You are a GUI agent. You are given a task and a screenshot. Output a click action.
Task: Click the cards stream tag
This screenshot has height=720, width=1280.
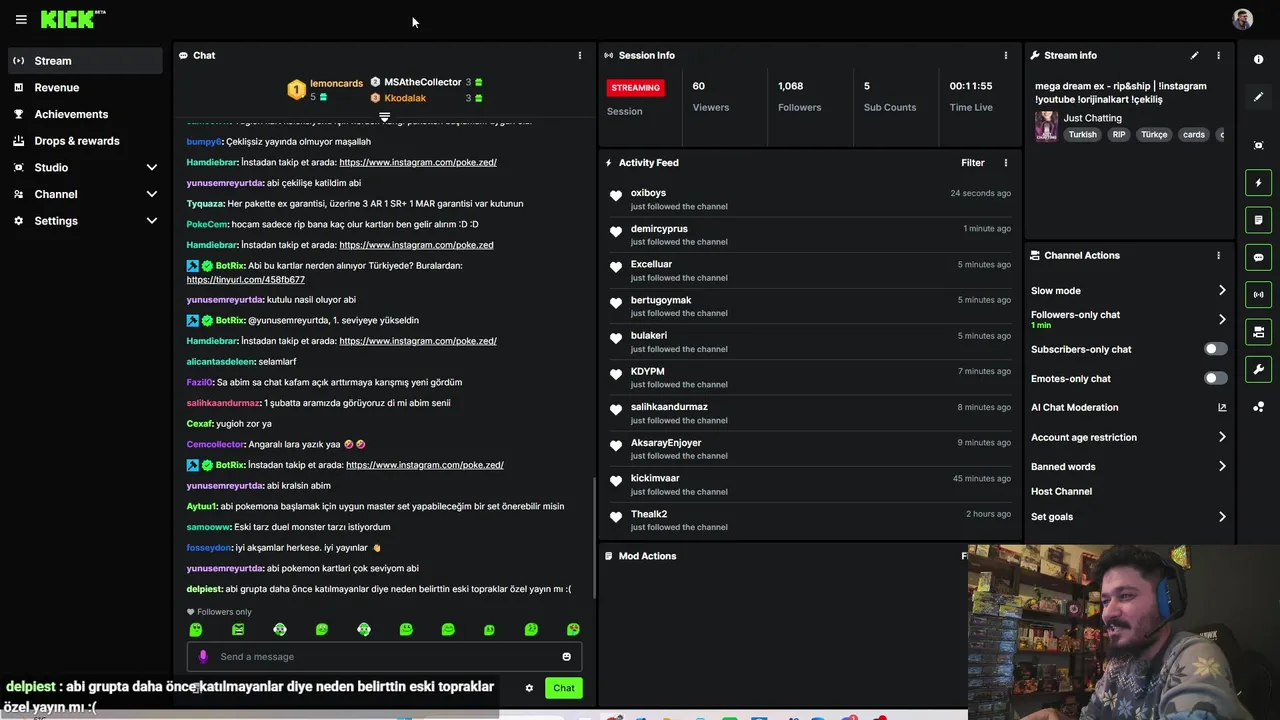click(x=1194, y=135)
